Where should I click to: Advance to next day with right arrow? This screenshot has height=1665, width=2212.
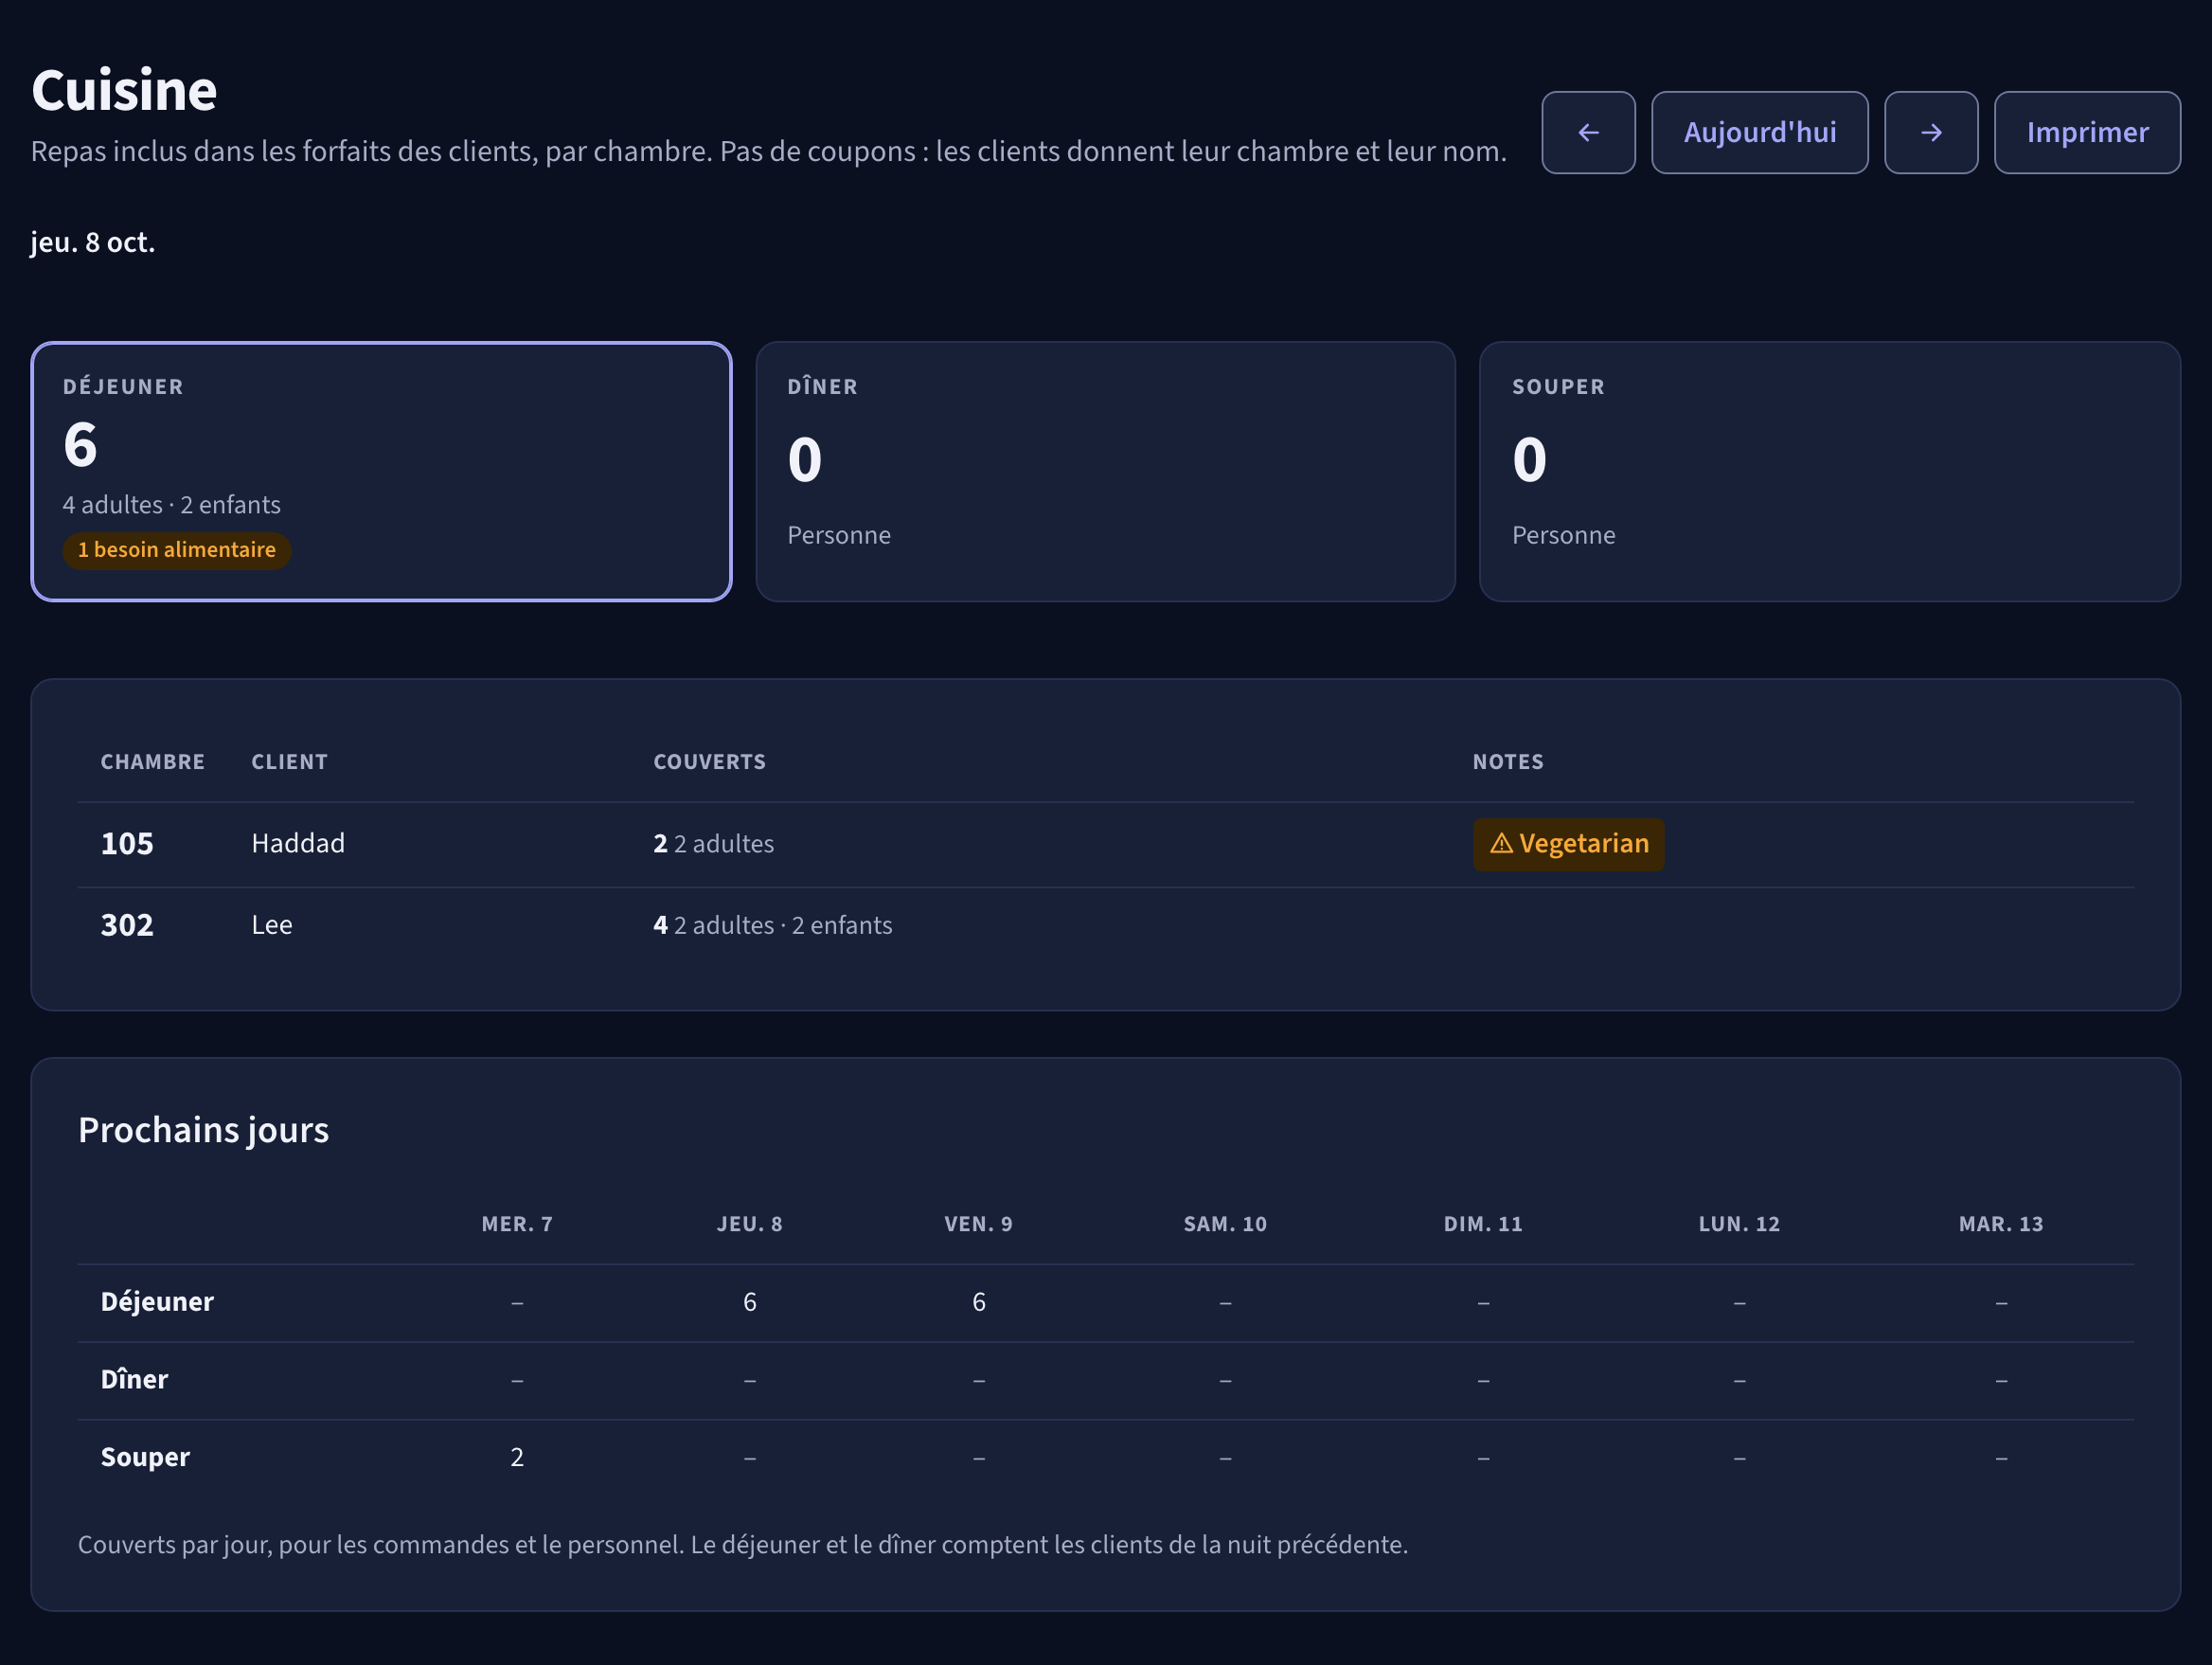click(x=1931, y=133)
